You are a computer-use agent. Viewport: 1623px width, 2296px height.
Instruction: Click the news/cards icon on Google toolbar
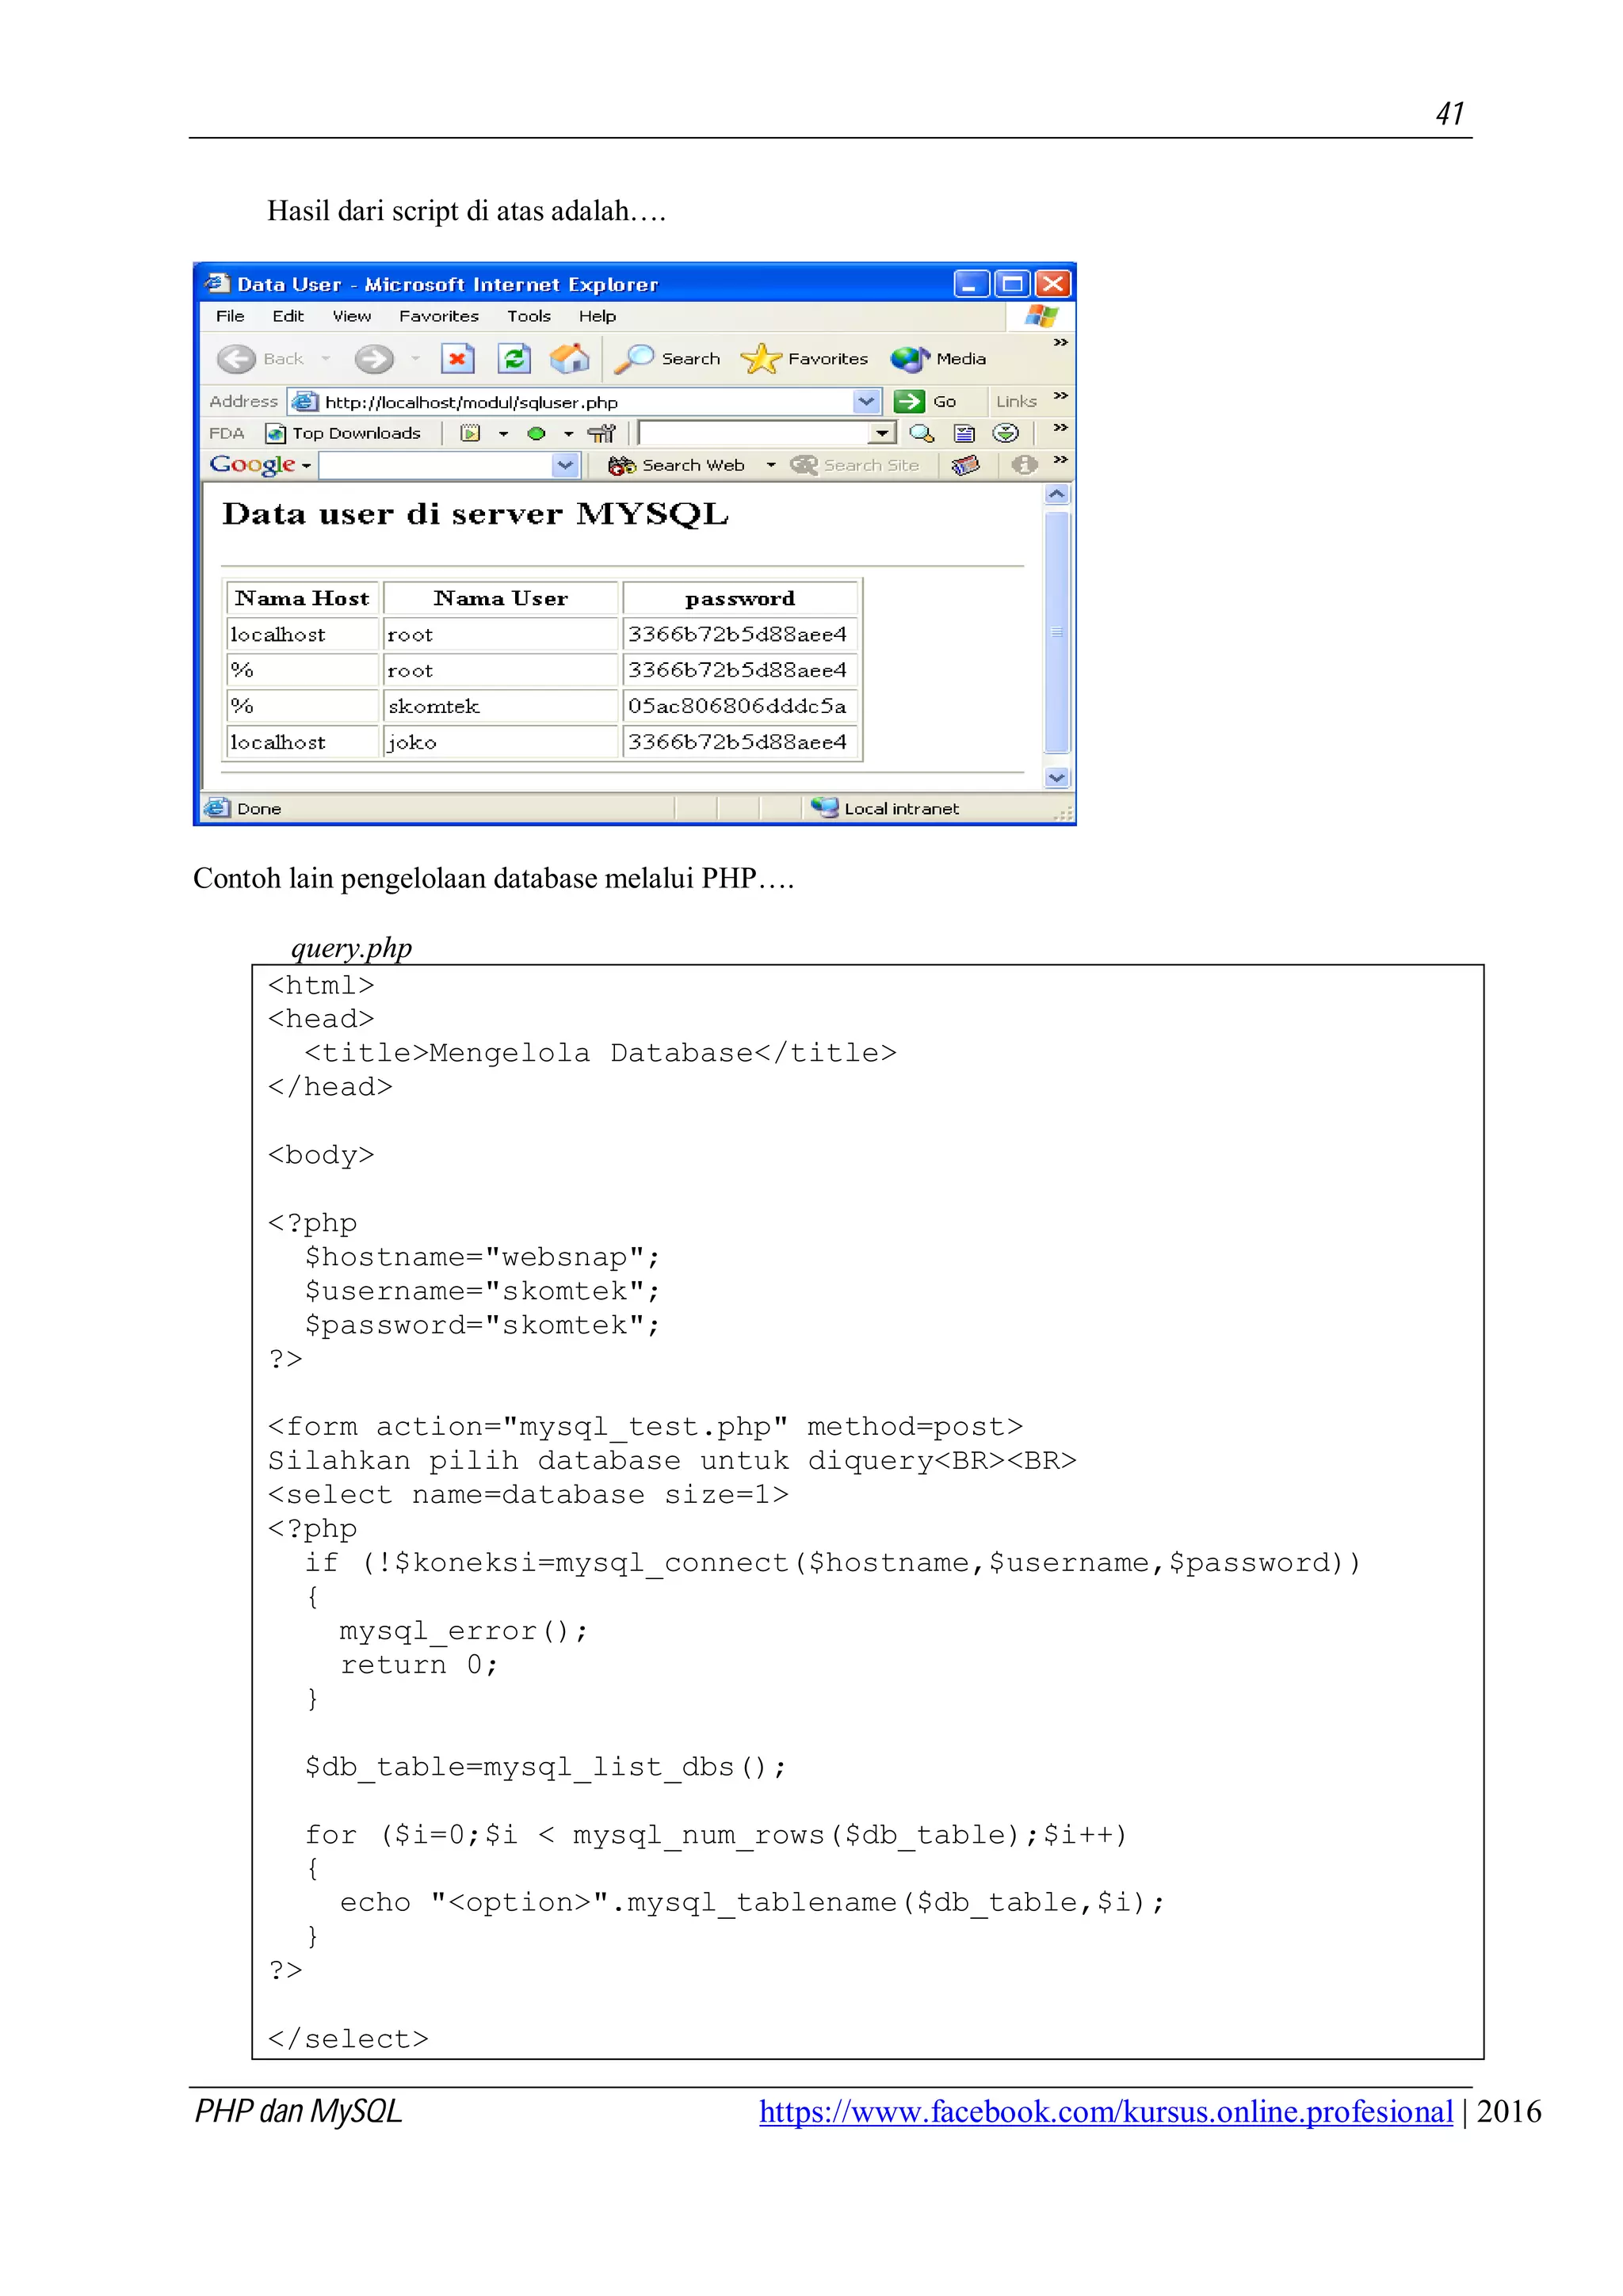966,465
